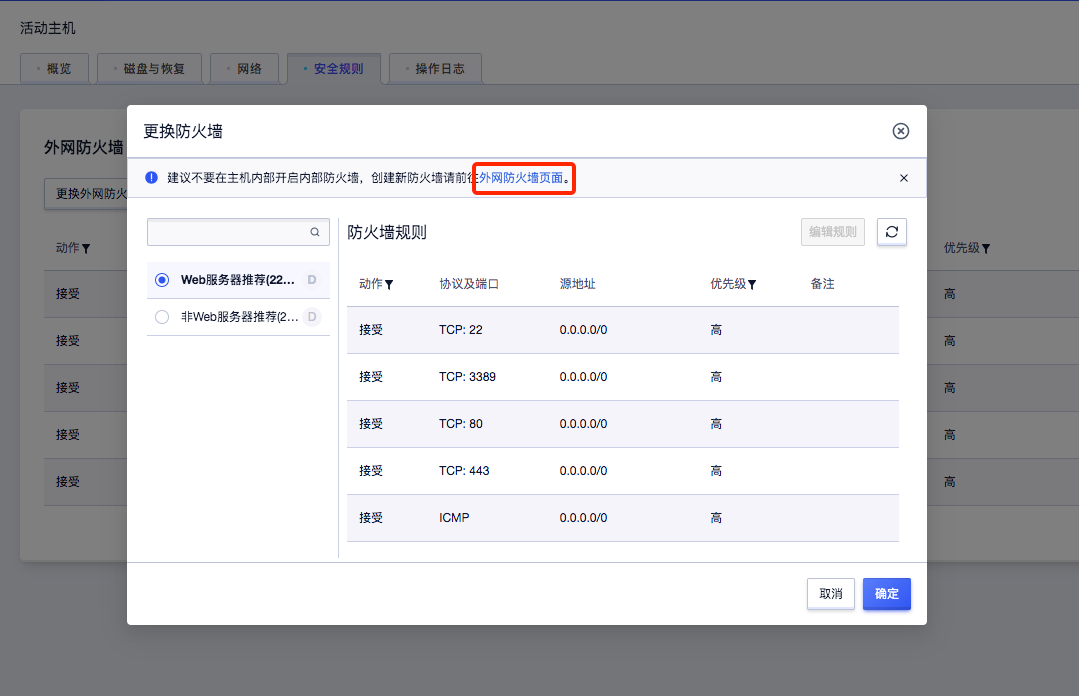Click the D badge beside Web服务器推荐
The image size is (1079, 696).
312,280
